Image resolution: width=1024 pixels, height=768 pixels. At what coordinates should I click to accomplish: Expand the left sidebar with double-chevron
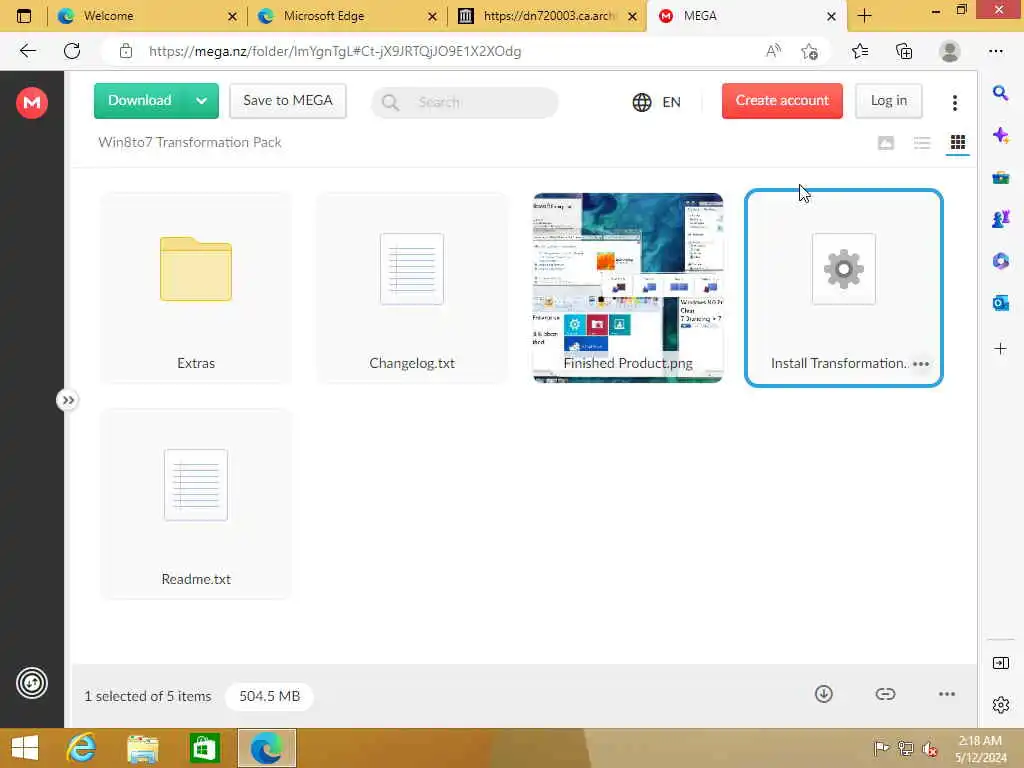coord(68,400)
